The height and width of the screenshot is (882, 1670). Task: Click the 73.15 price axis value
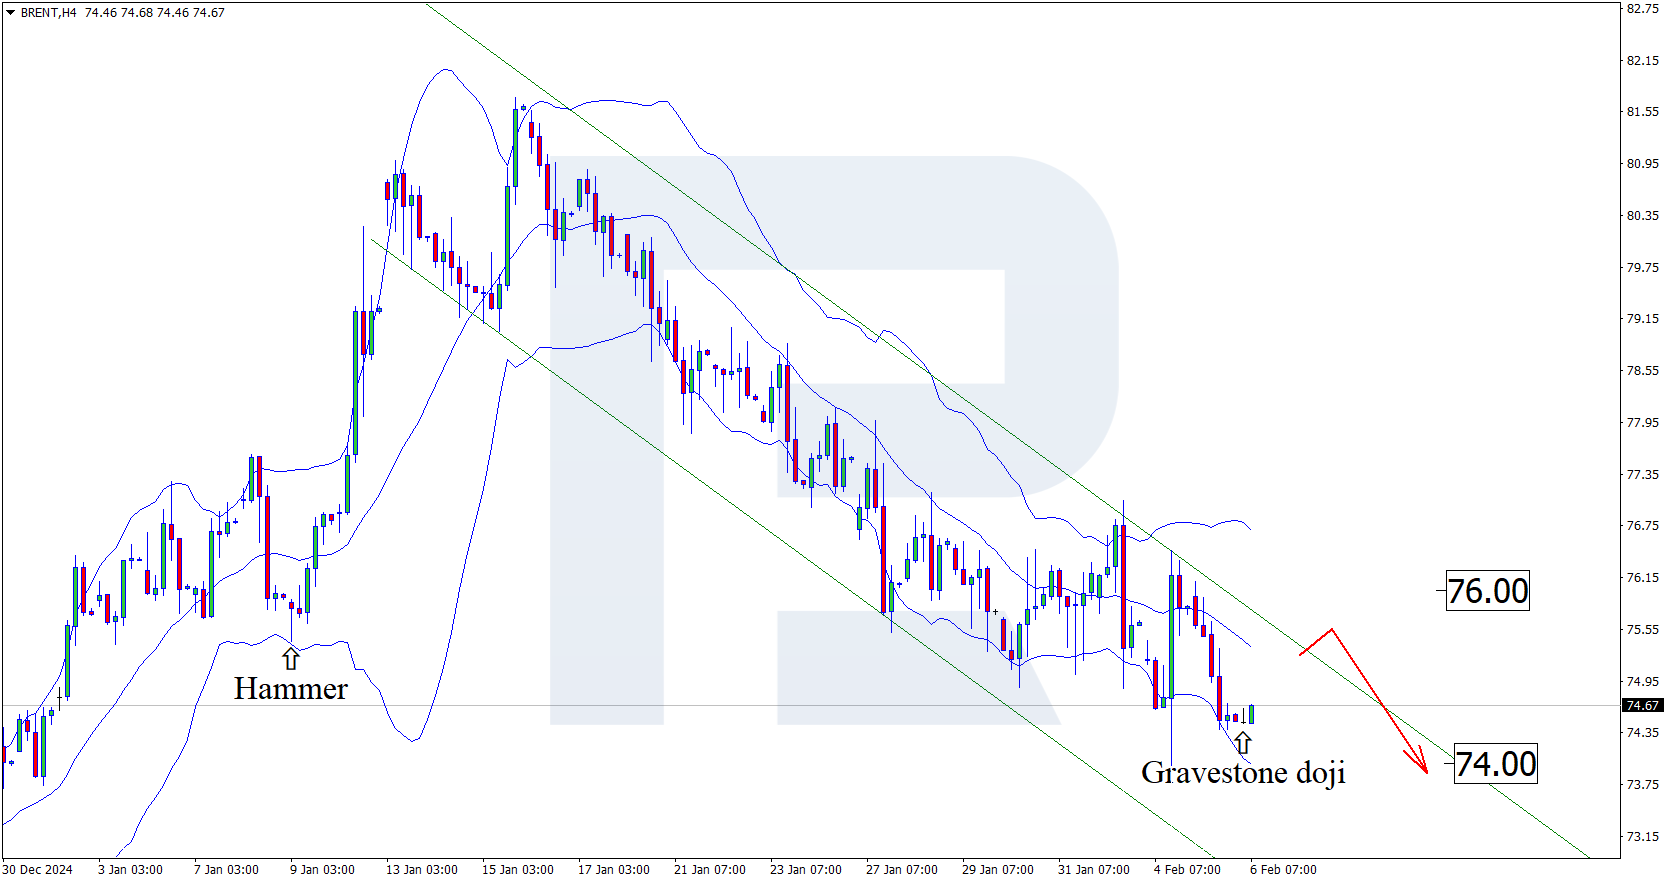coord(1642,836)
